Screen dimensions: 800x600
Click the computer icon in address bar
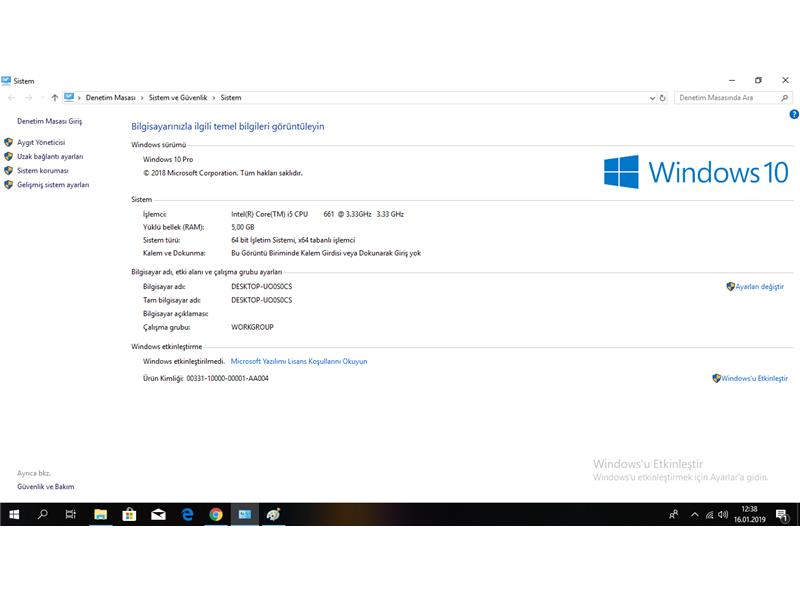point(69,97)
